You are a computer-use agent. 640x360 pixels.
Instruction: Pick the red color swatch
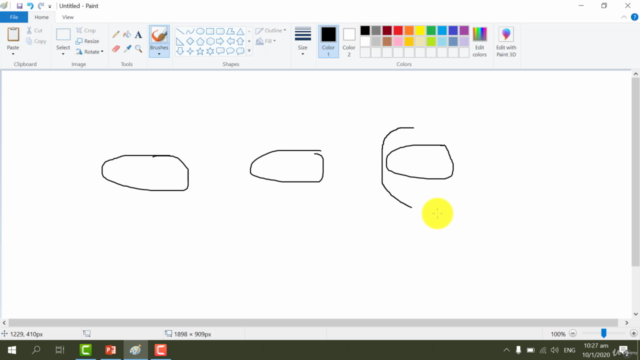point(398,31)
